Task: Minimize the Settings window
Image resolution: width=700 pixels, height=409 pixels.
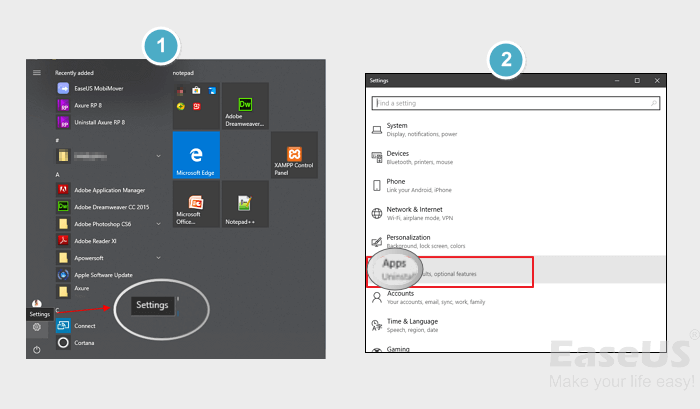Action: pos(617,80)
